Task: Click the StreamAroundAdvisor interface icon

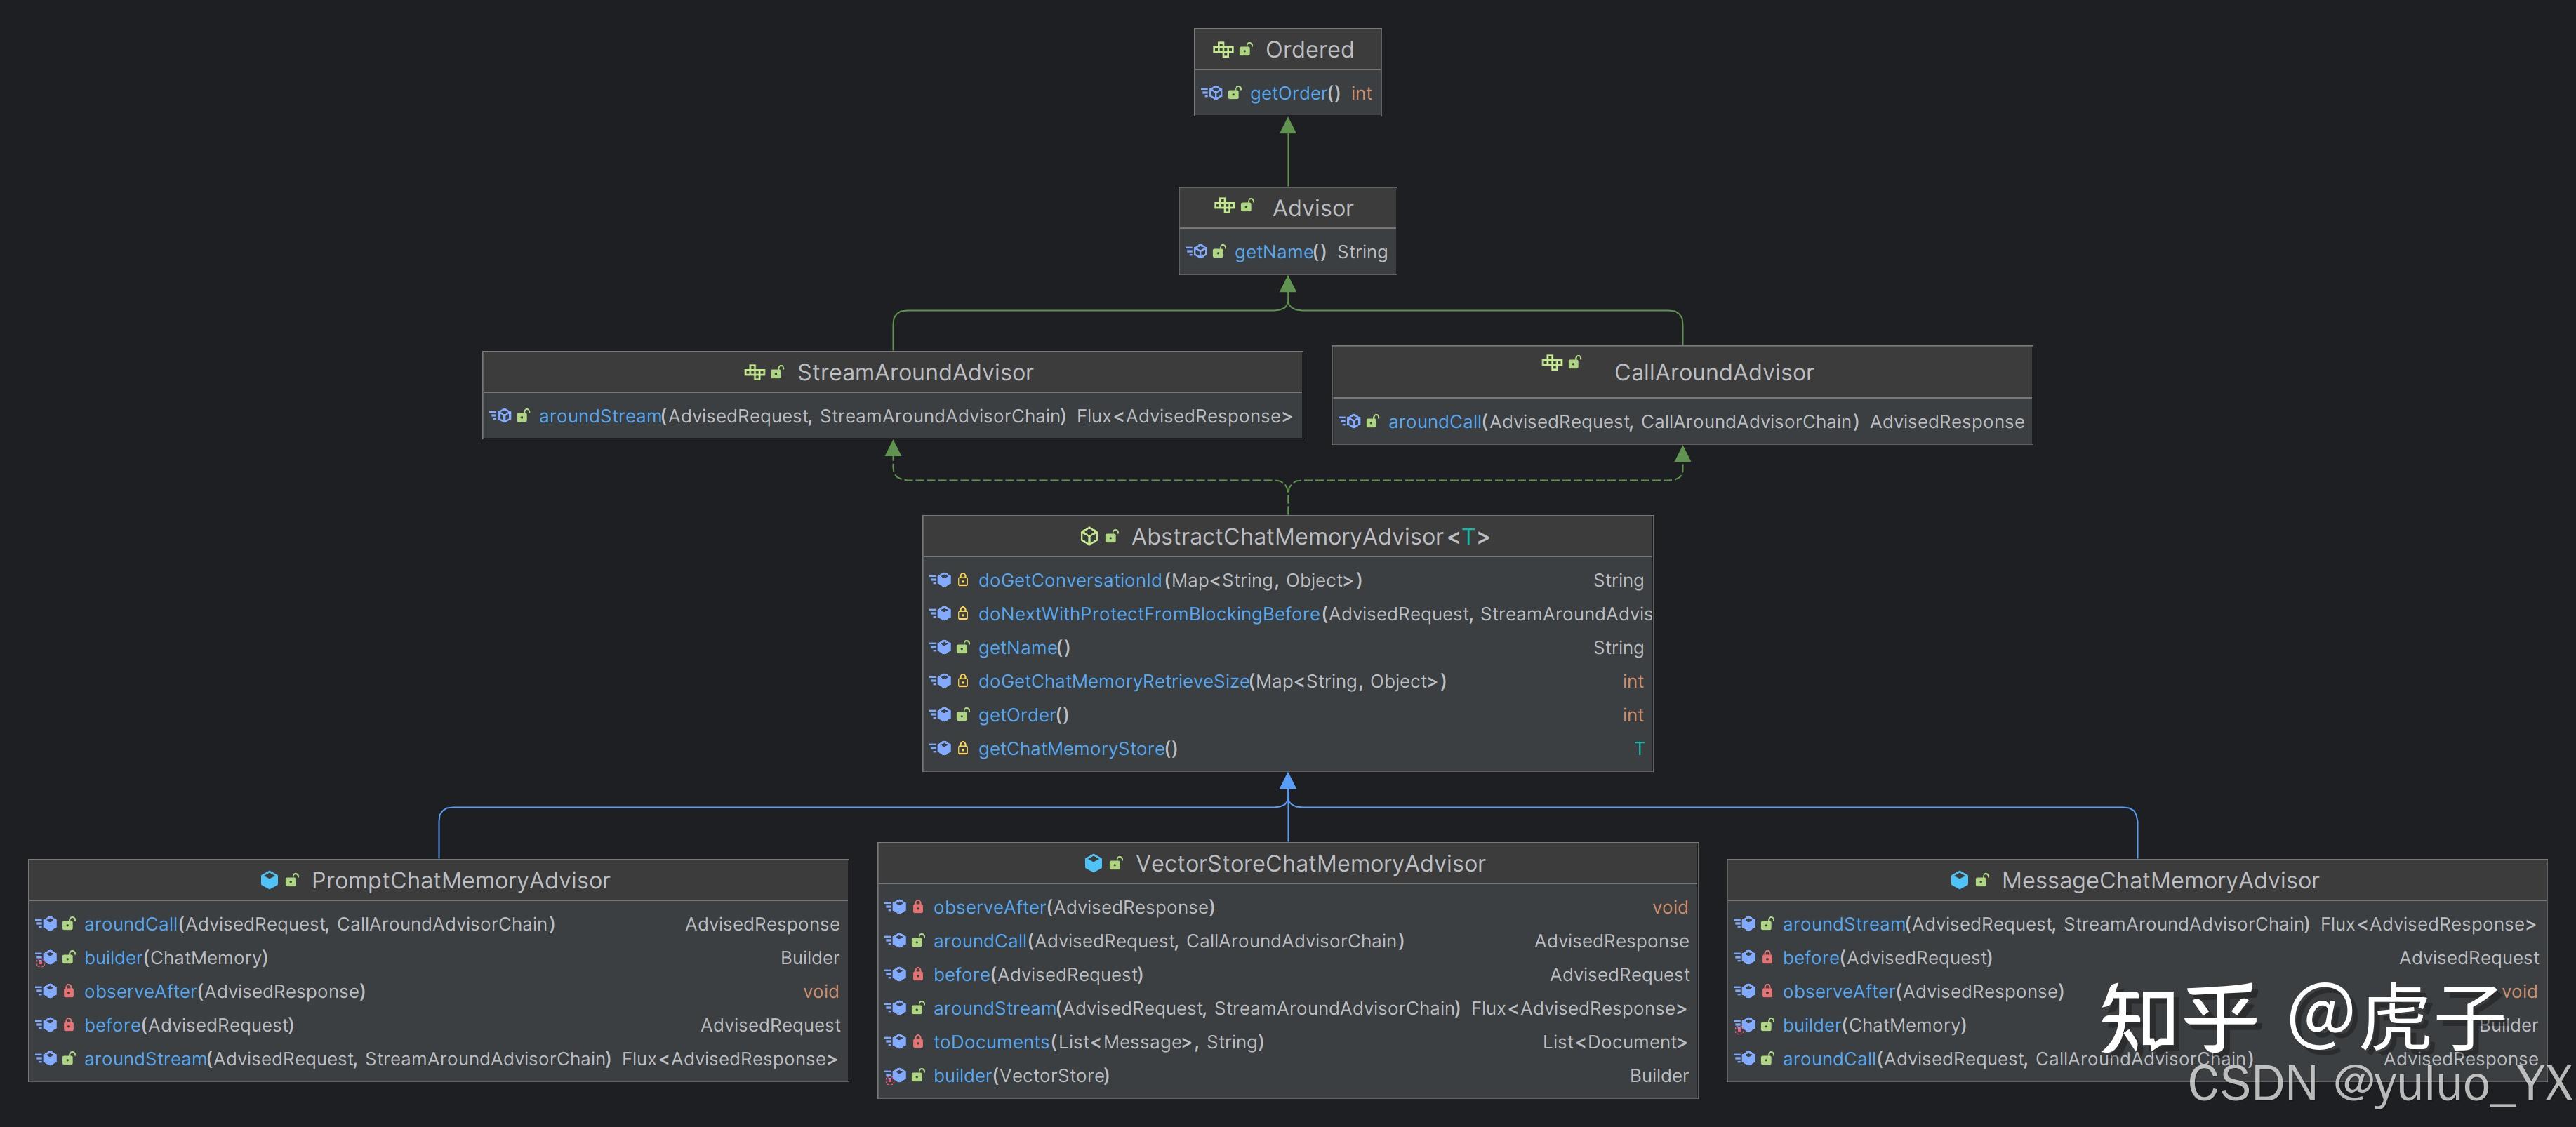Action: (754, 372)
